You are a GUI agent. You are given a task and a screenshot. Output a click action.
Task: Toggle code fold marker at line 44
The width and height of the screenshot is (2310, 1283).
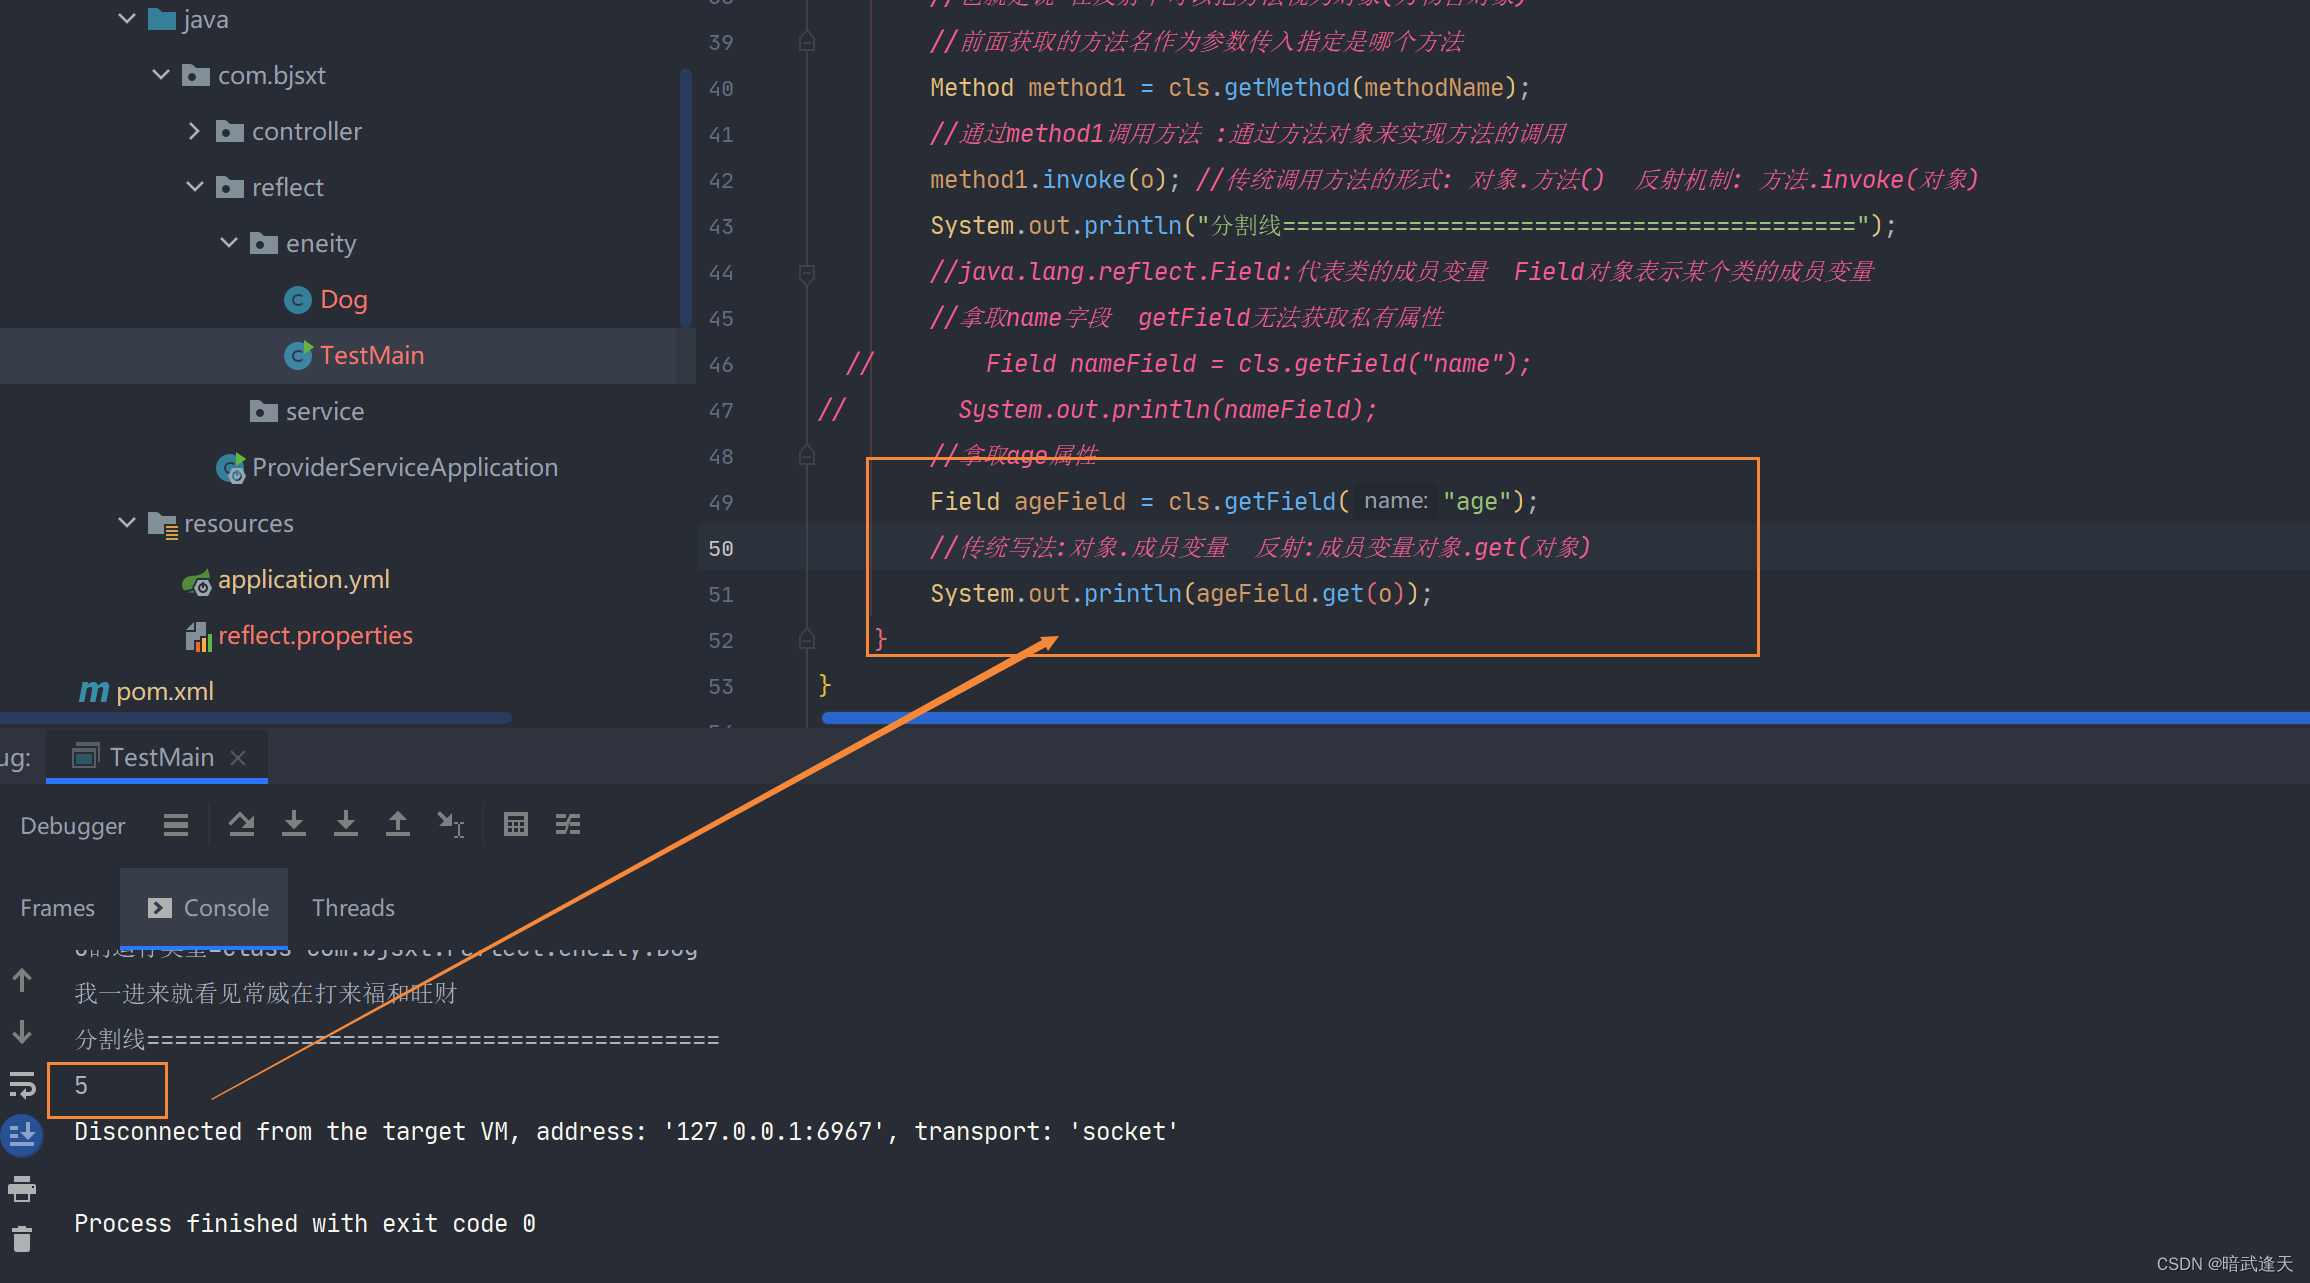tap(806, 272)
